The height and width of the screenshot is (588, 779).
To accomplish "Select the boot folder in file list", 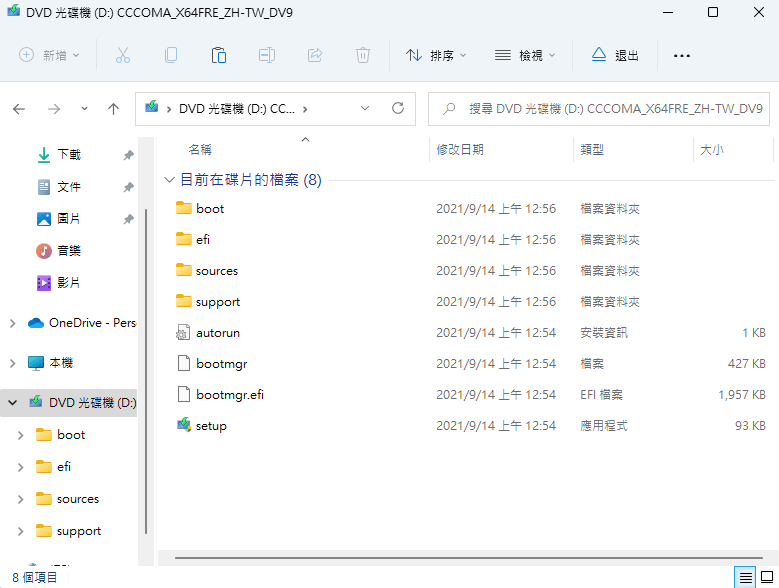I will 210,209.
